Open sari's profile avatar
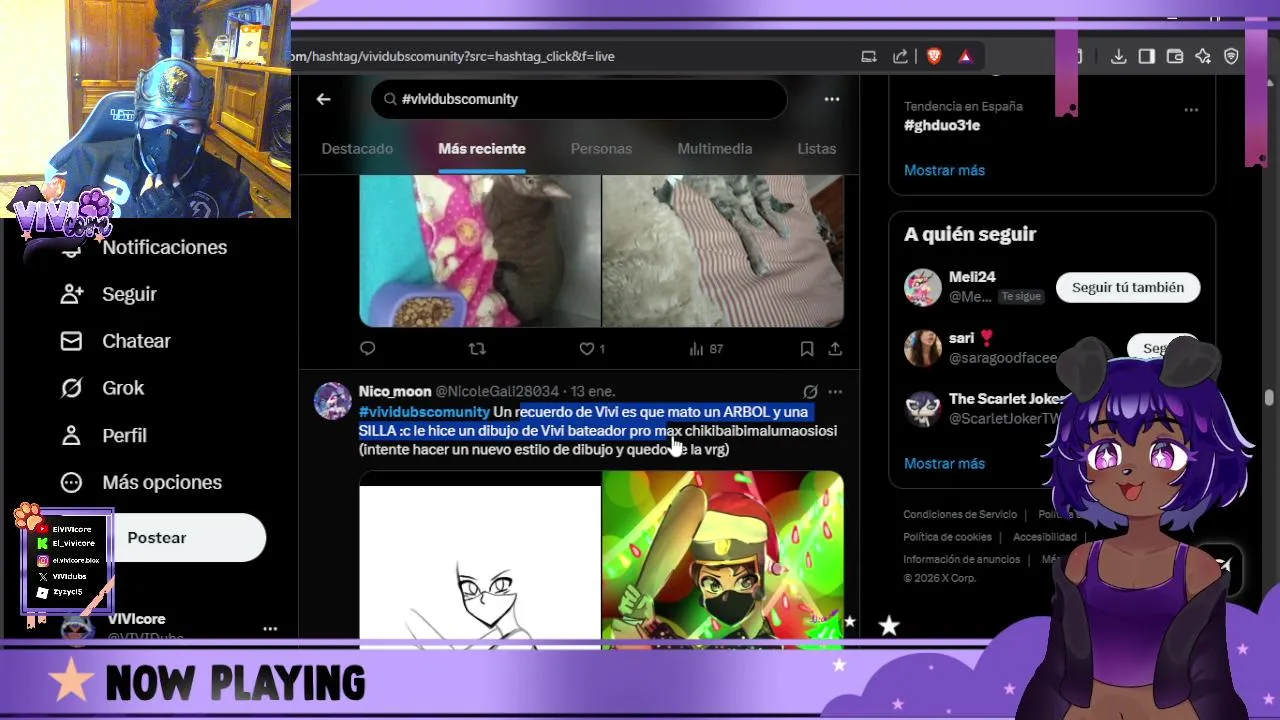The image size is (1280, 720). pyautogui.click(x=922, y=348)
